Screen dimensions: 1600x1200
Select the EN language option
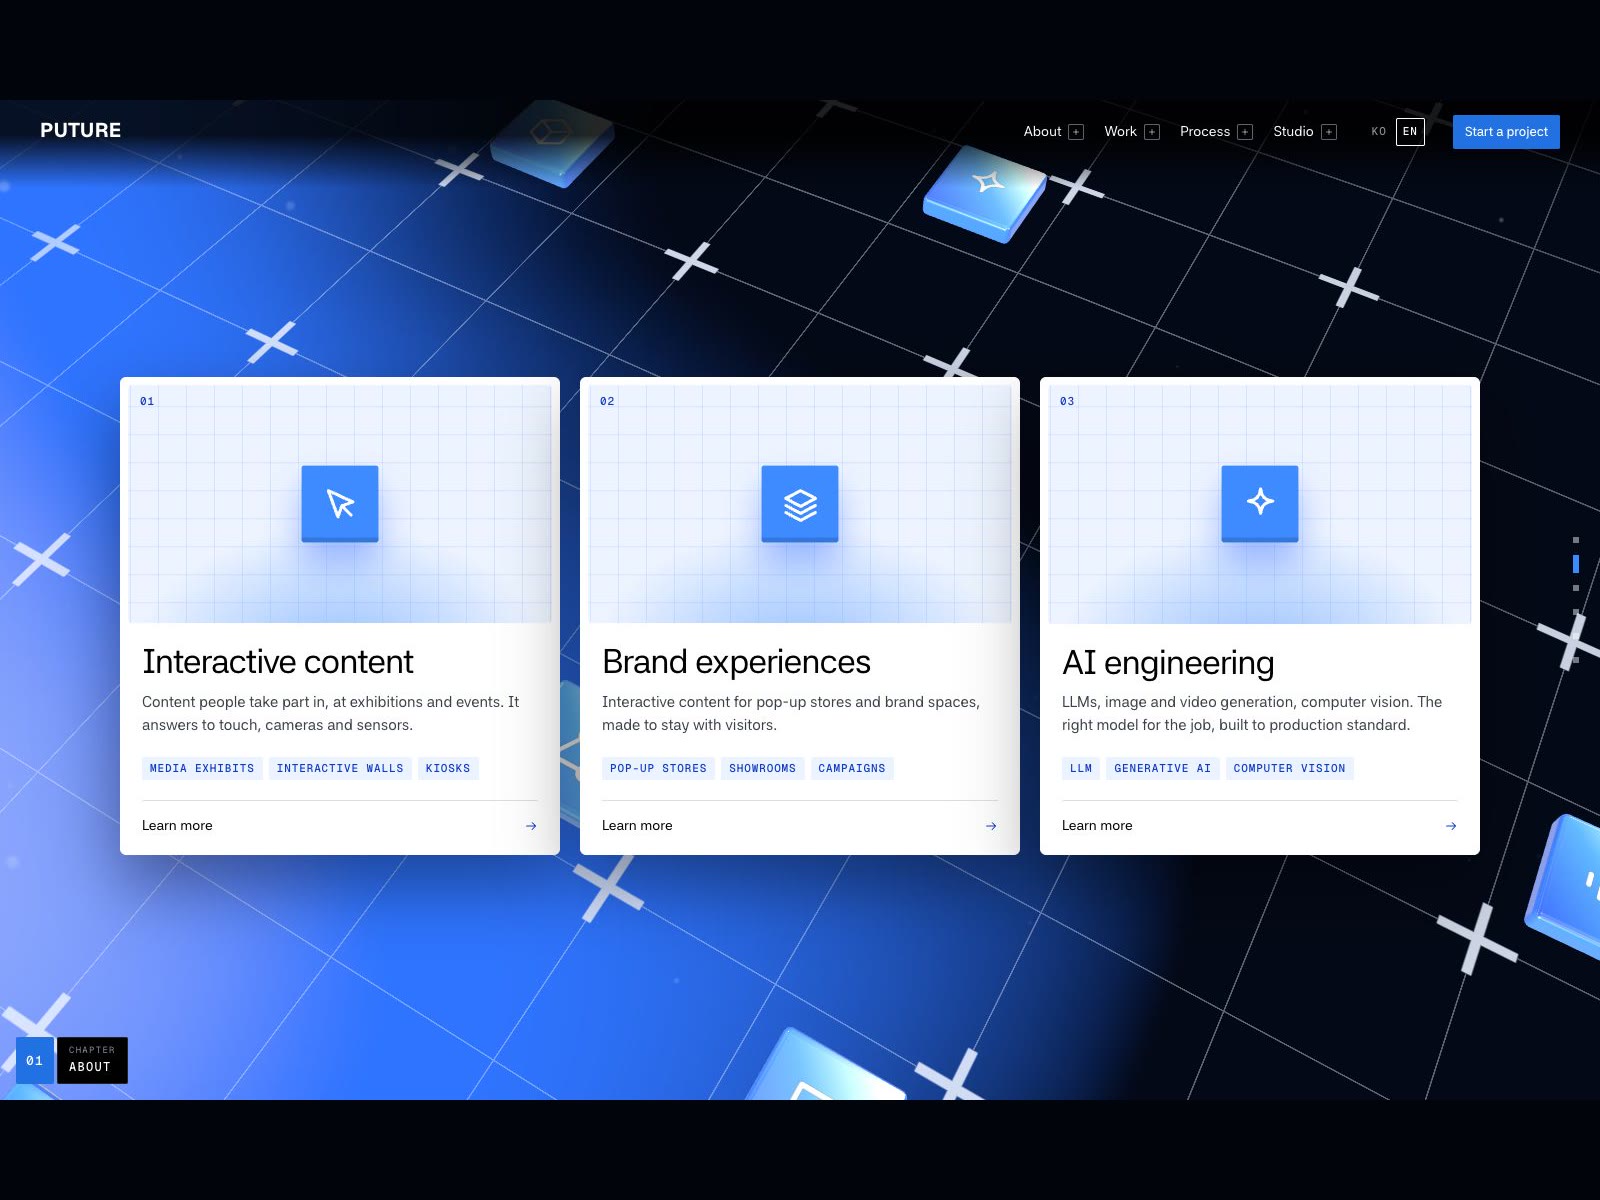(1410, 132)
